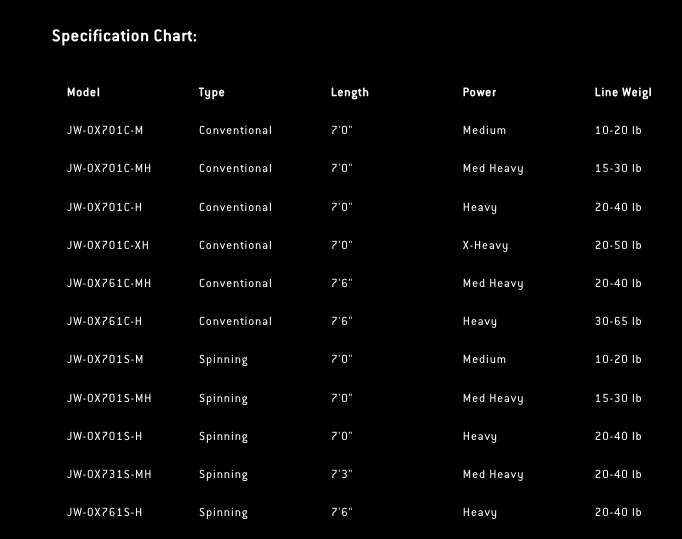Image resolution: width=682 pixels, height=539 pixels.
Task: Click the X-Heavy power value
Action: 485,245
